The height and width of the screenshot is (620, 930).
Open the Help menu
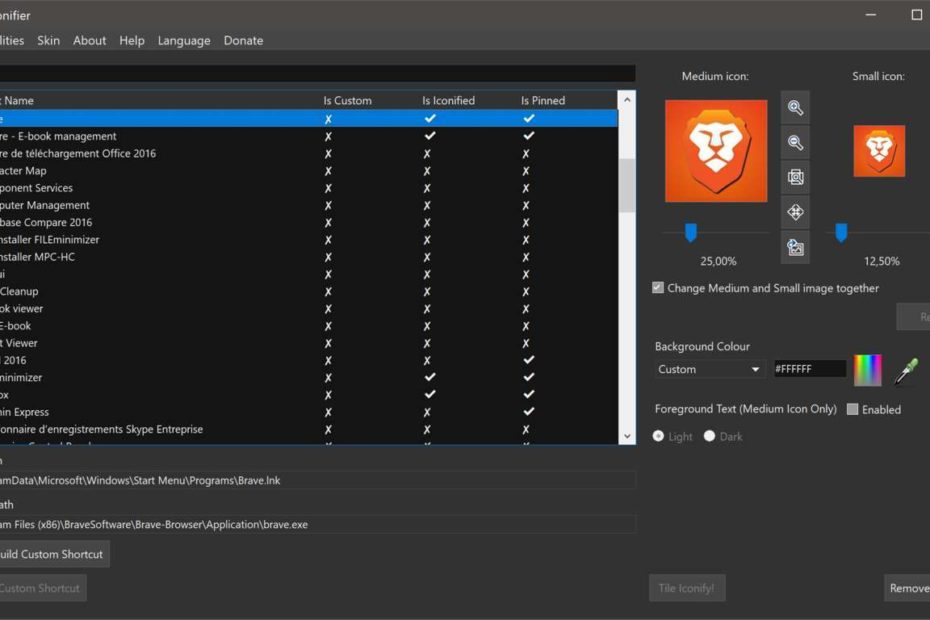coord(132,40)
